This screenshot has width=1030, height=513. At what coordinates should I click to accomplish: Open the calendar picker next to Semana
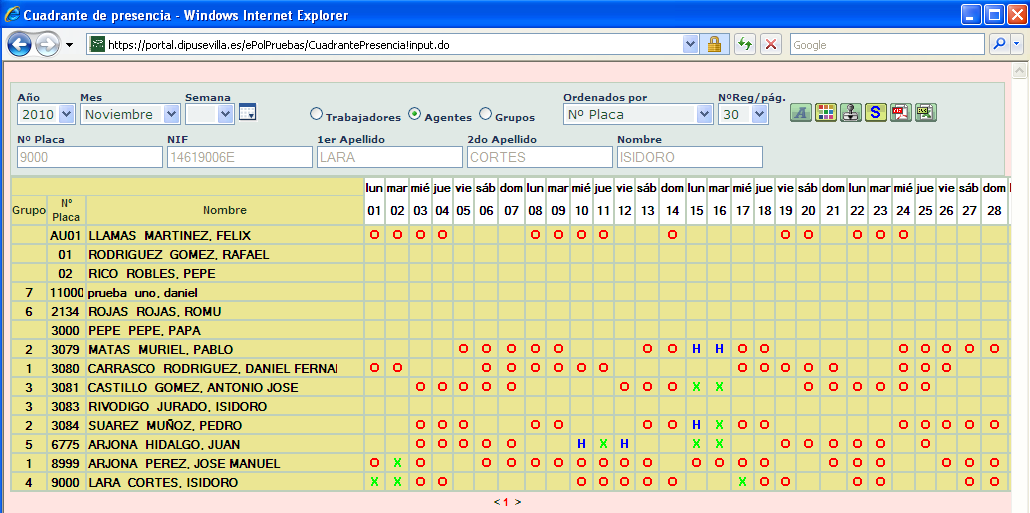tap(247, 112)
